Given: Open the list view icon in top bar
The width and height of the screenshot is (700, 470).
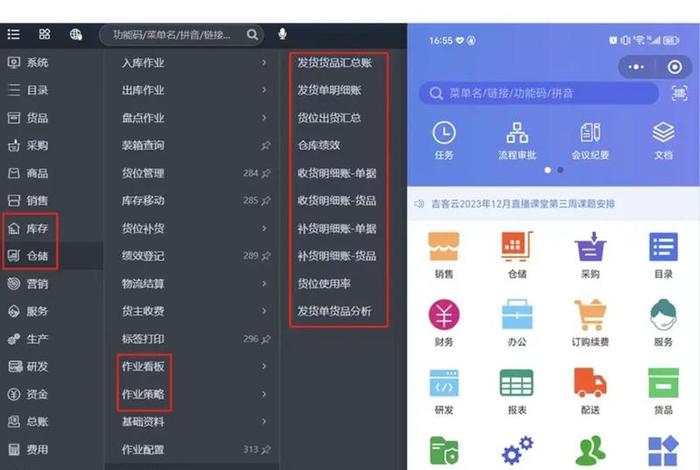Looking at the screenshot, I should (13, 34).
